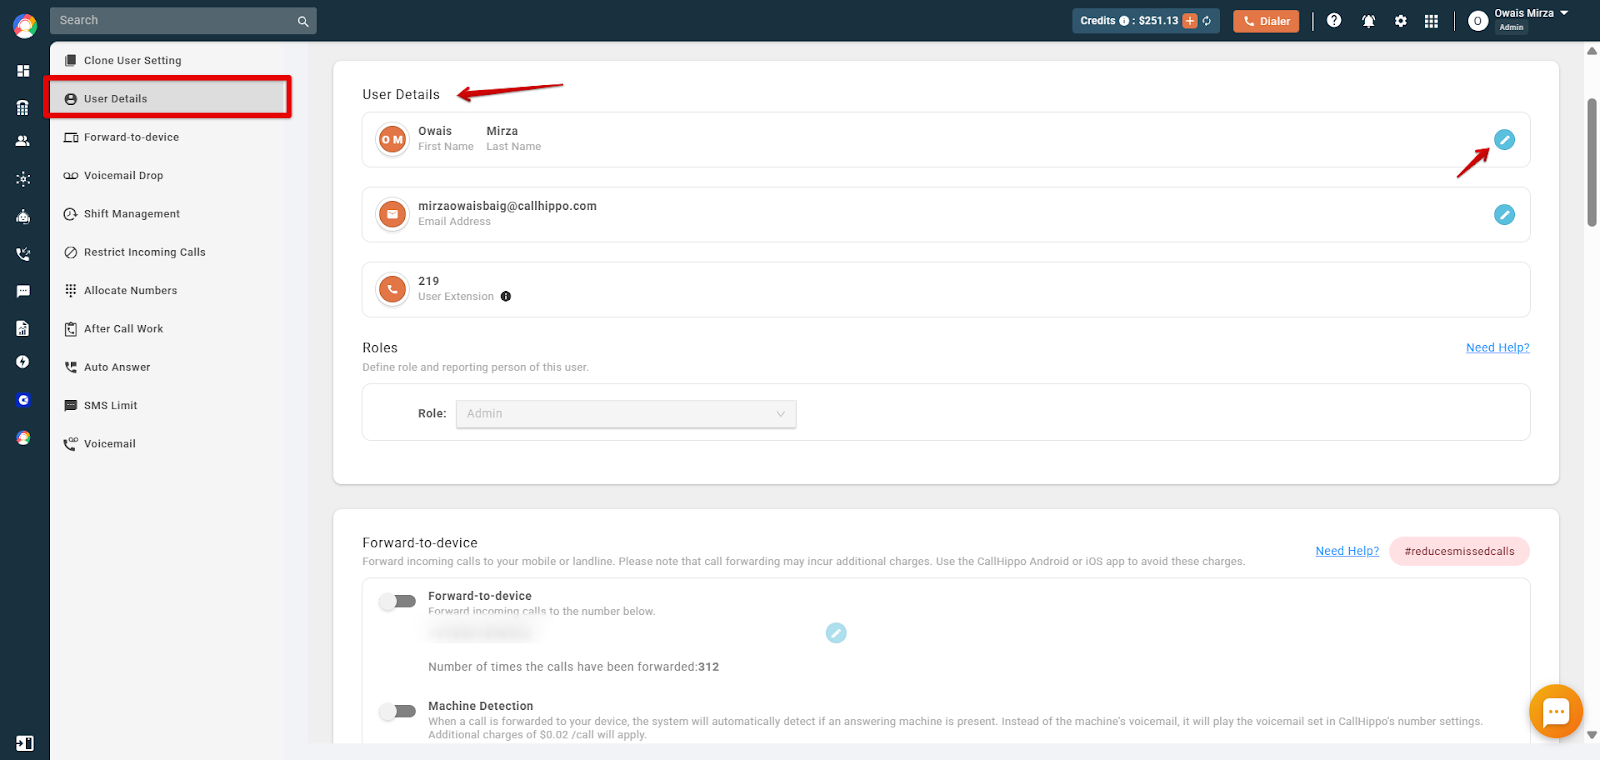Open the numbers building icon in left rail
1600x760 pixels.
[23, 108]
